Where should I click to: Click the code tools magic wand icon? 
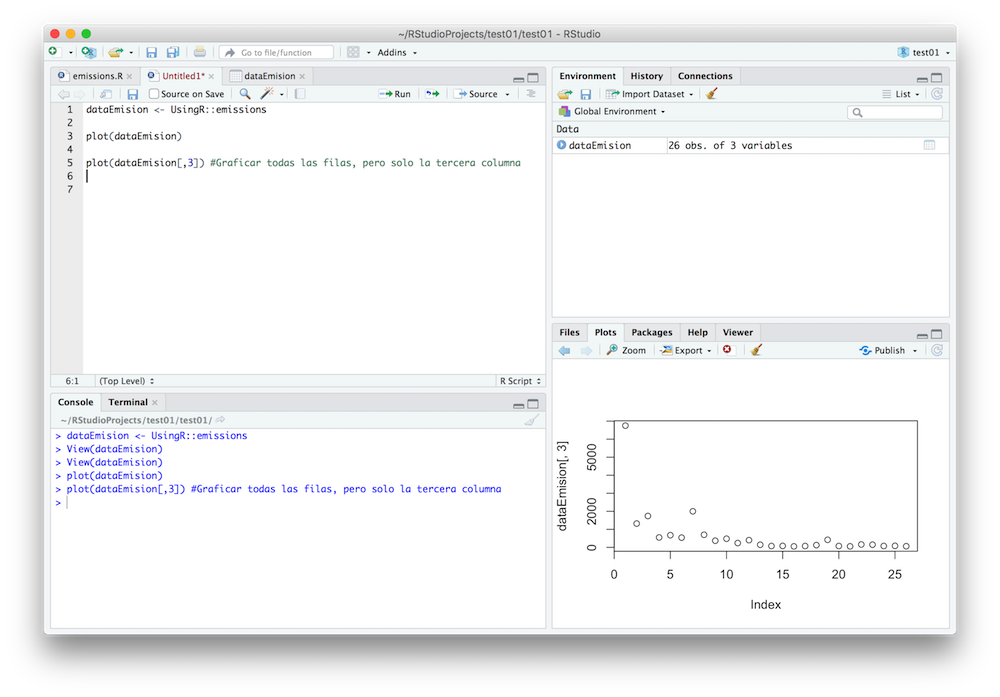click(x=267, y=94)
